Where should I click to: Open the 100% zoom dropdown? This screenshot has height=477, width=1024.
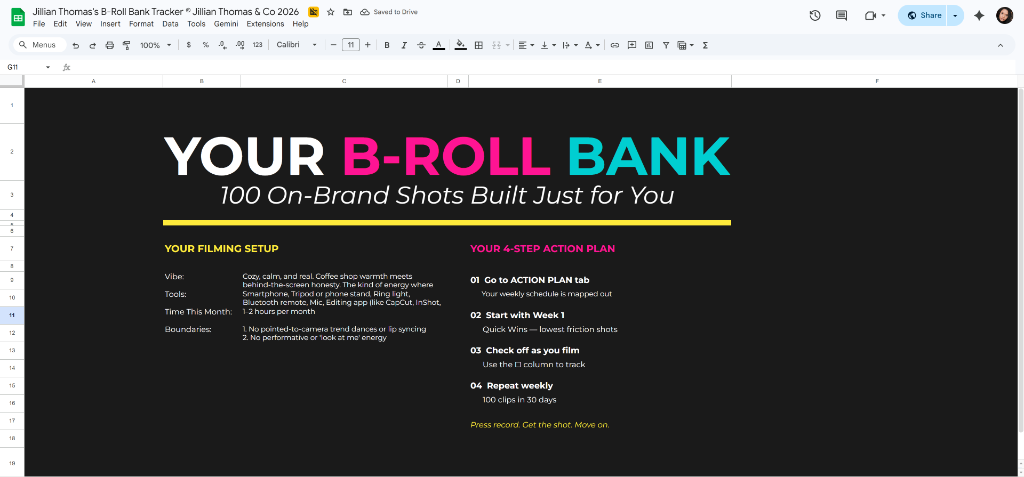click(x=155, y=45)
